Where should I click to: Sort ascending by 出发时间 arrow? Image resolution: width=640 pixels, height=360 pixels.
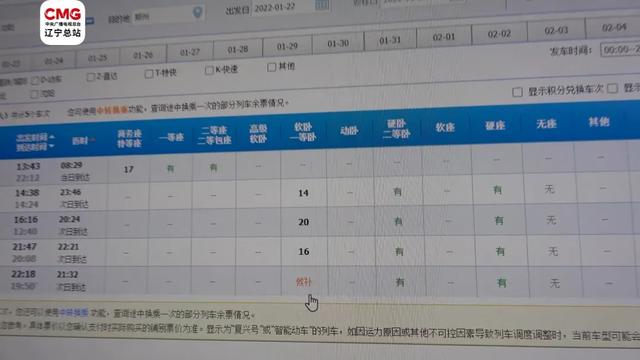[52, 136]
